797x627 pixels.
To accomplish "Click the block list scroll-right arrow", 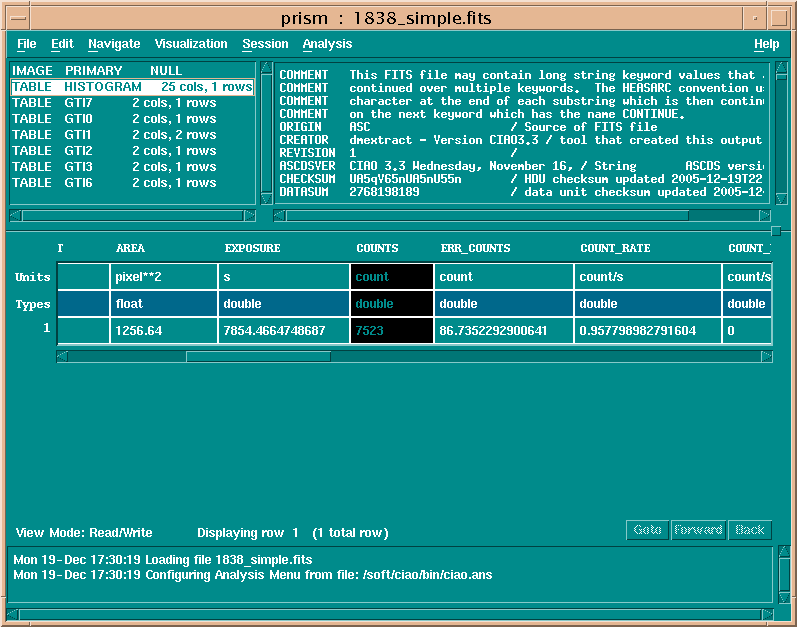I will click(250, 216).
